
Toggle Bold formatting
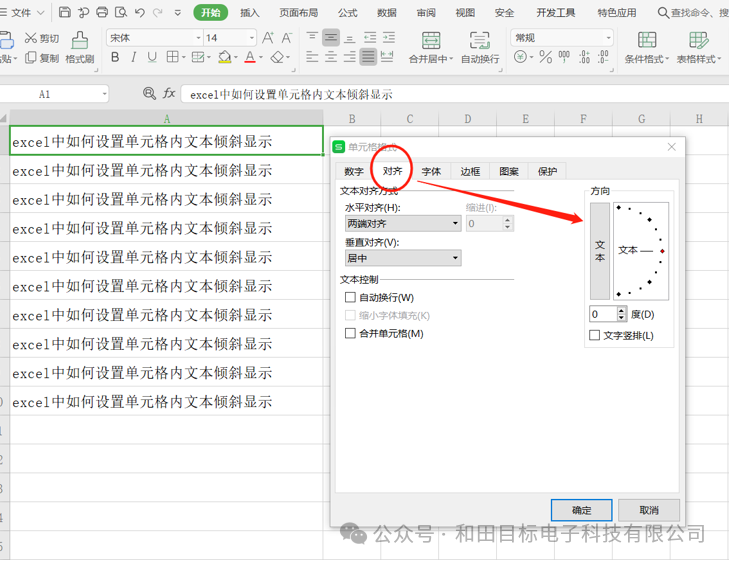coord(115,57)
